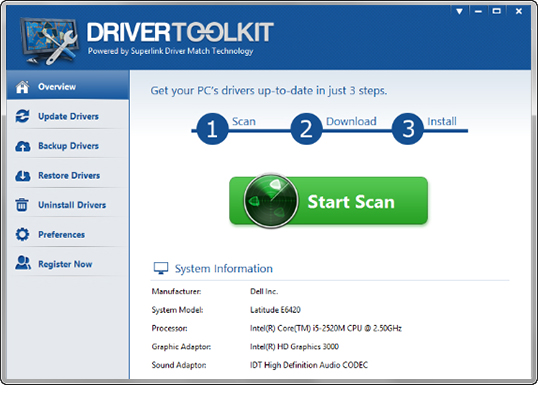
Task: Select the Overview tab label
Action: (x=57, y=87)
